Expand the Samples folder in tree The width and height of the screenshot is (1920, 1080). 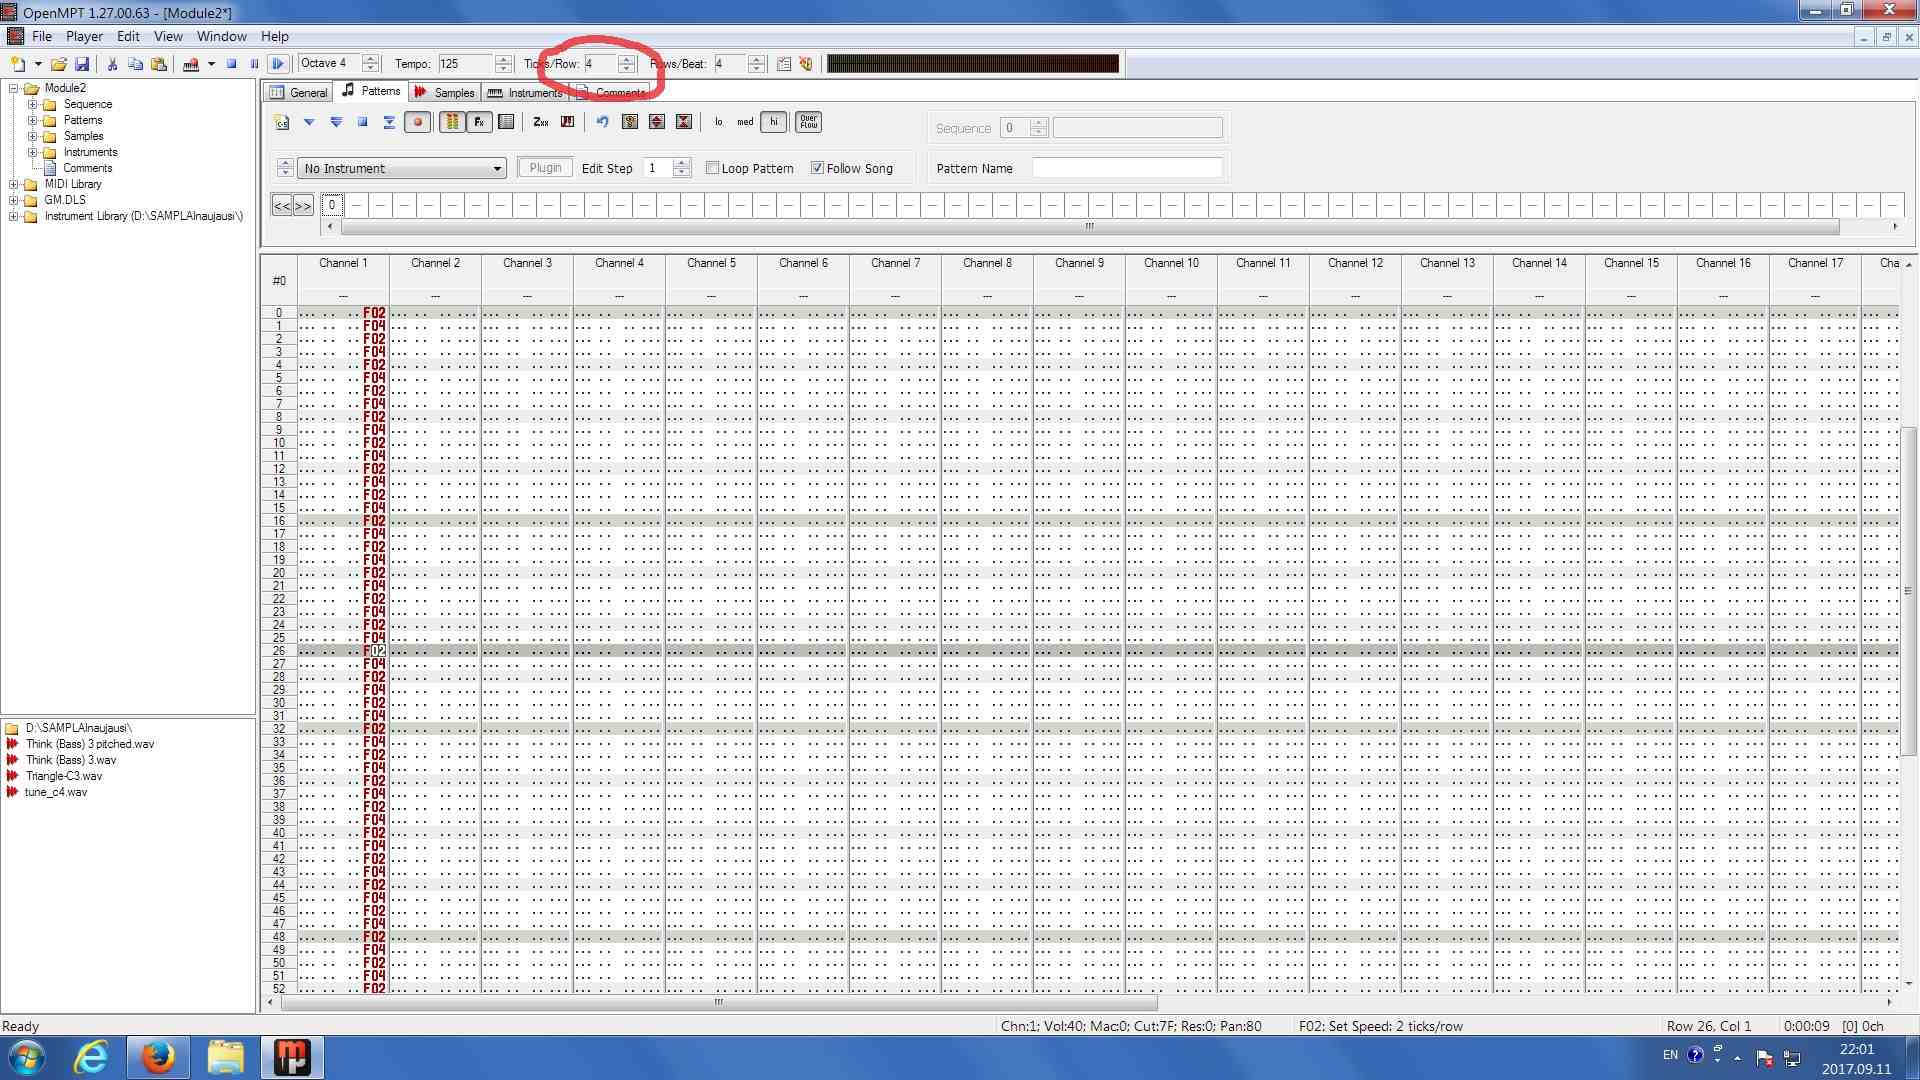32,136
